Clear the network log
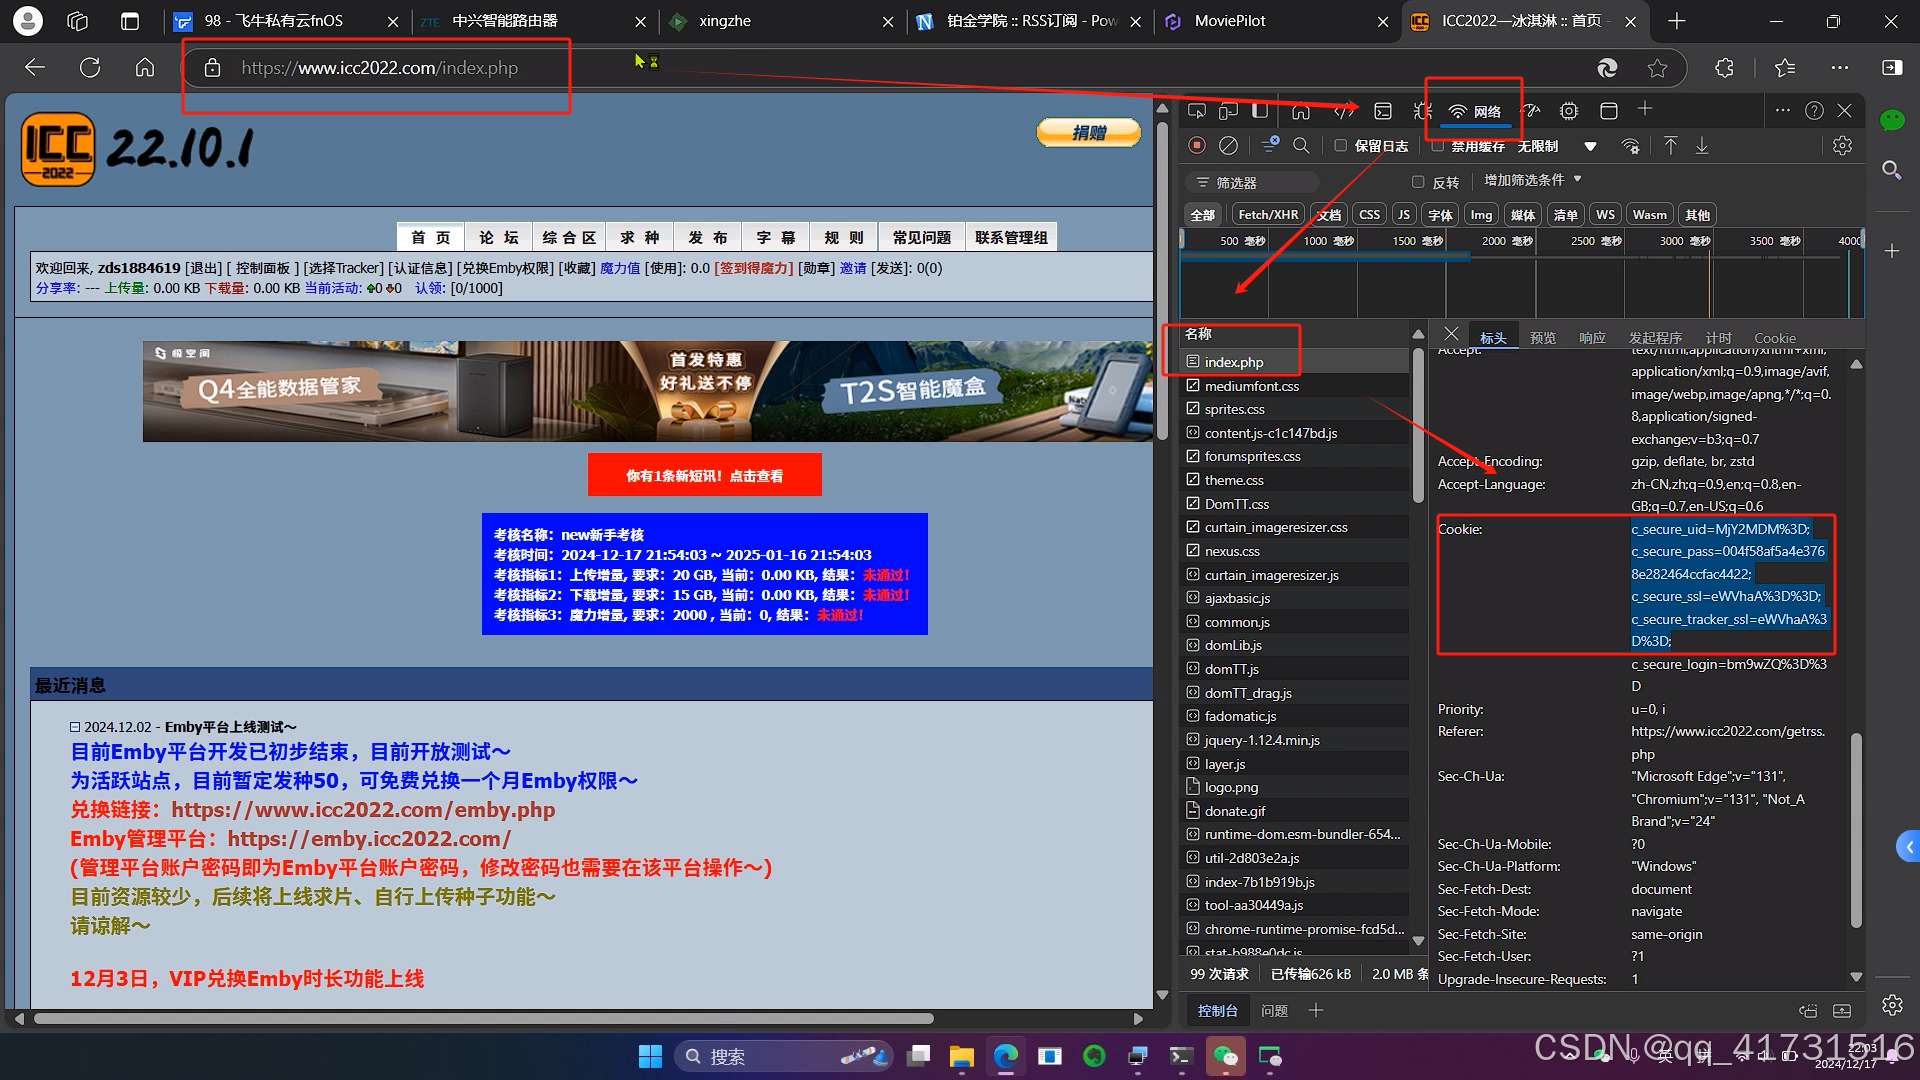Image resolution: width=1920 pixels, height=1080 pixels. tap(1228, 146)
